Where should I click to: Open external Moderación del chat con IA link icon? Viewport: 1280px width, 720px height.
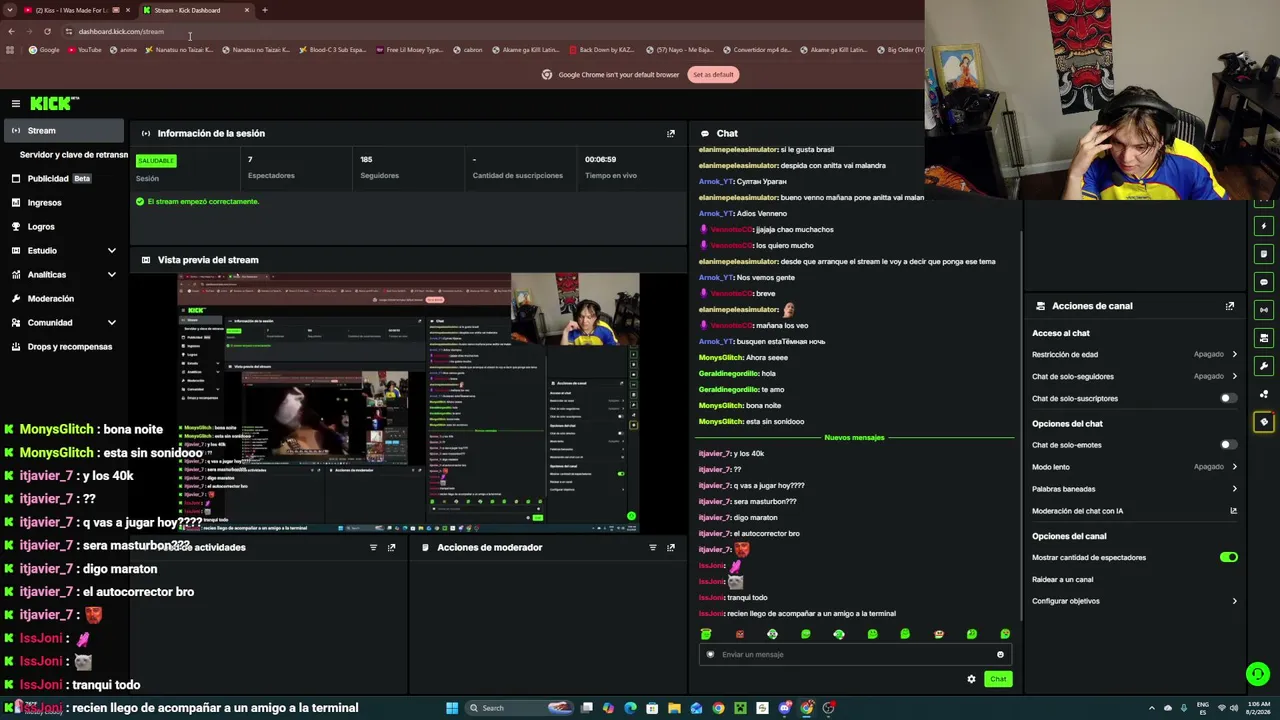(x=1233, y=511)
